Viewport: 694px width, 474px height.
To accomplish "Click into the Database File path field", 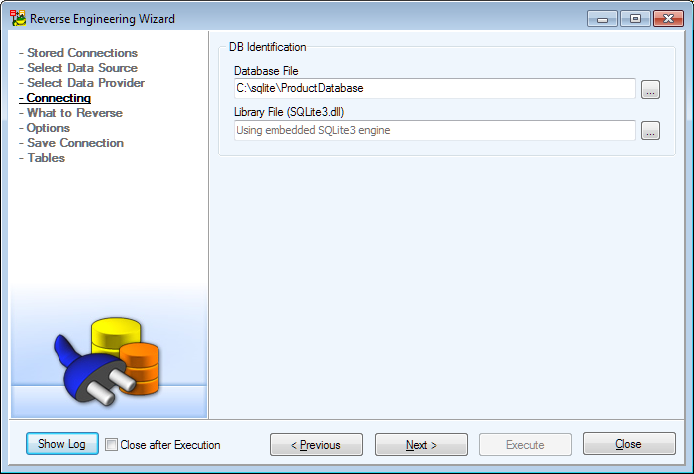I will tap(435, 89).
